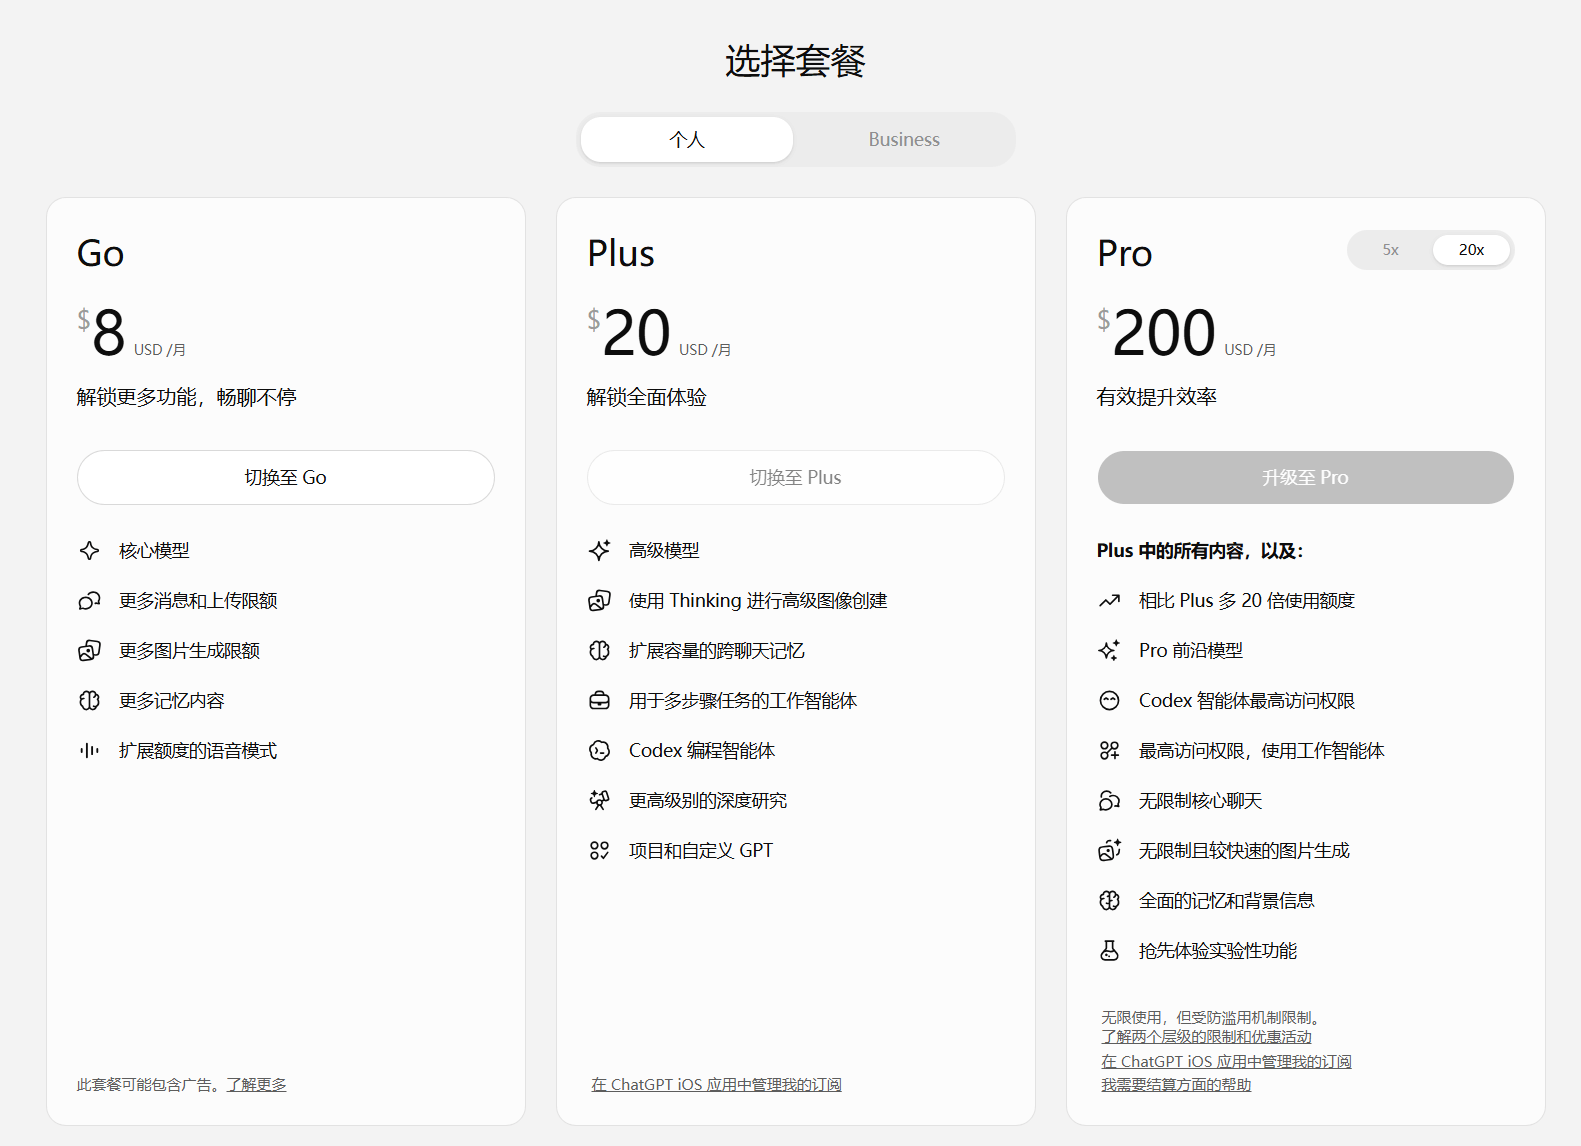The image size is (1581, 1146).
Task: Click the flask icon beside 抢先体验实验性功能
Action: [x=1109, y=951]
